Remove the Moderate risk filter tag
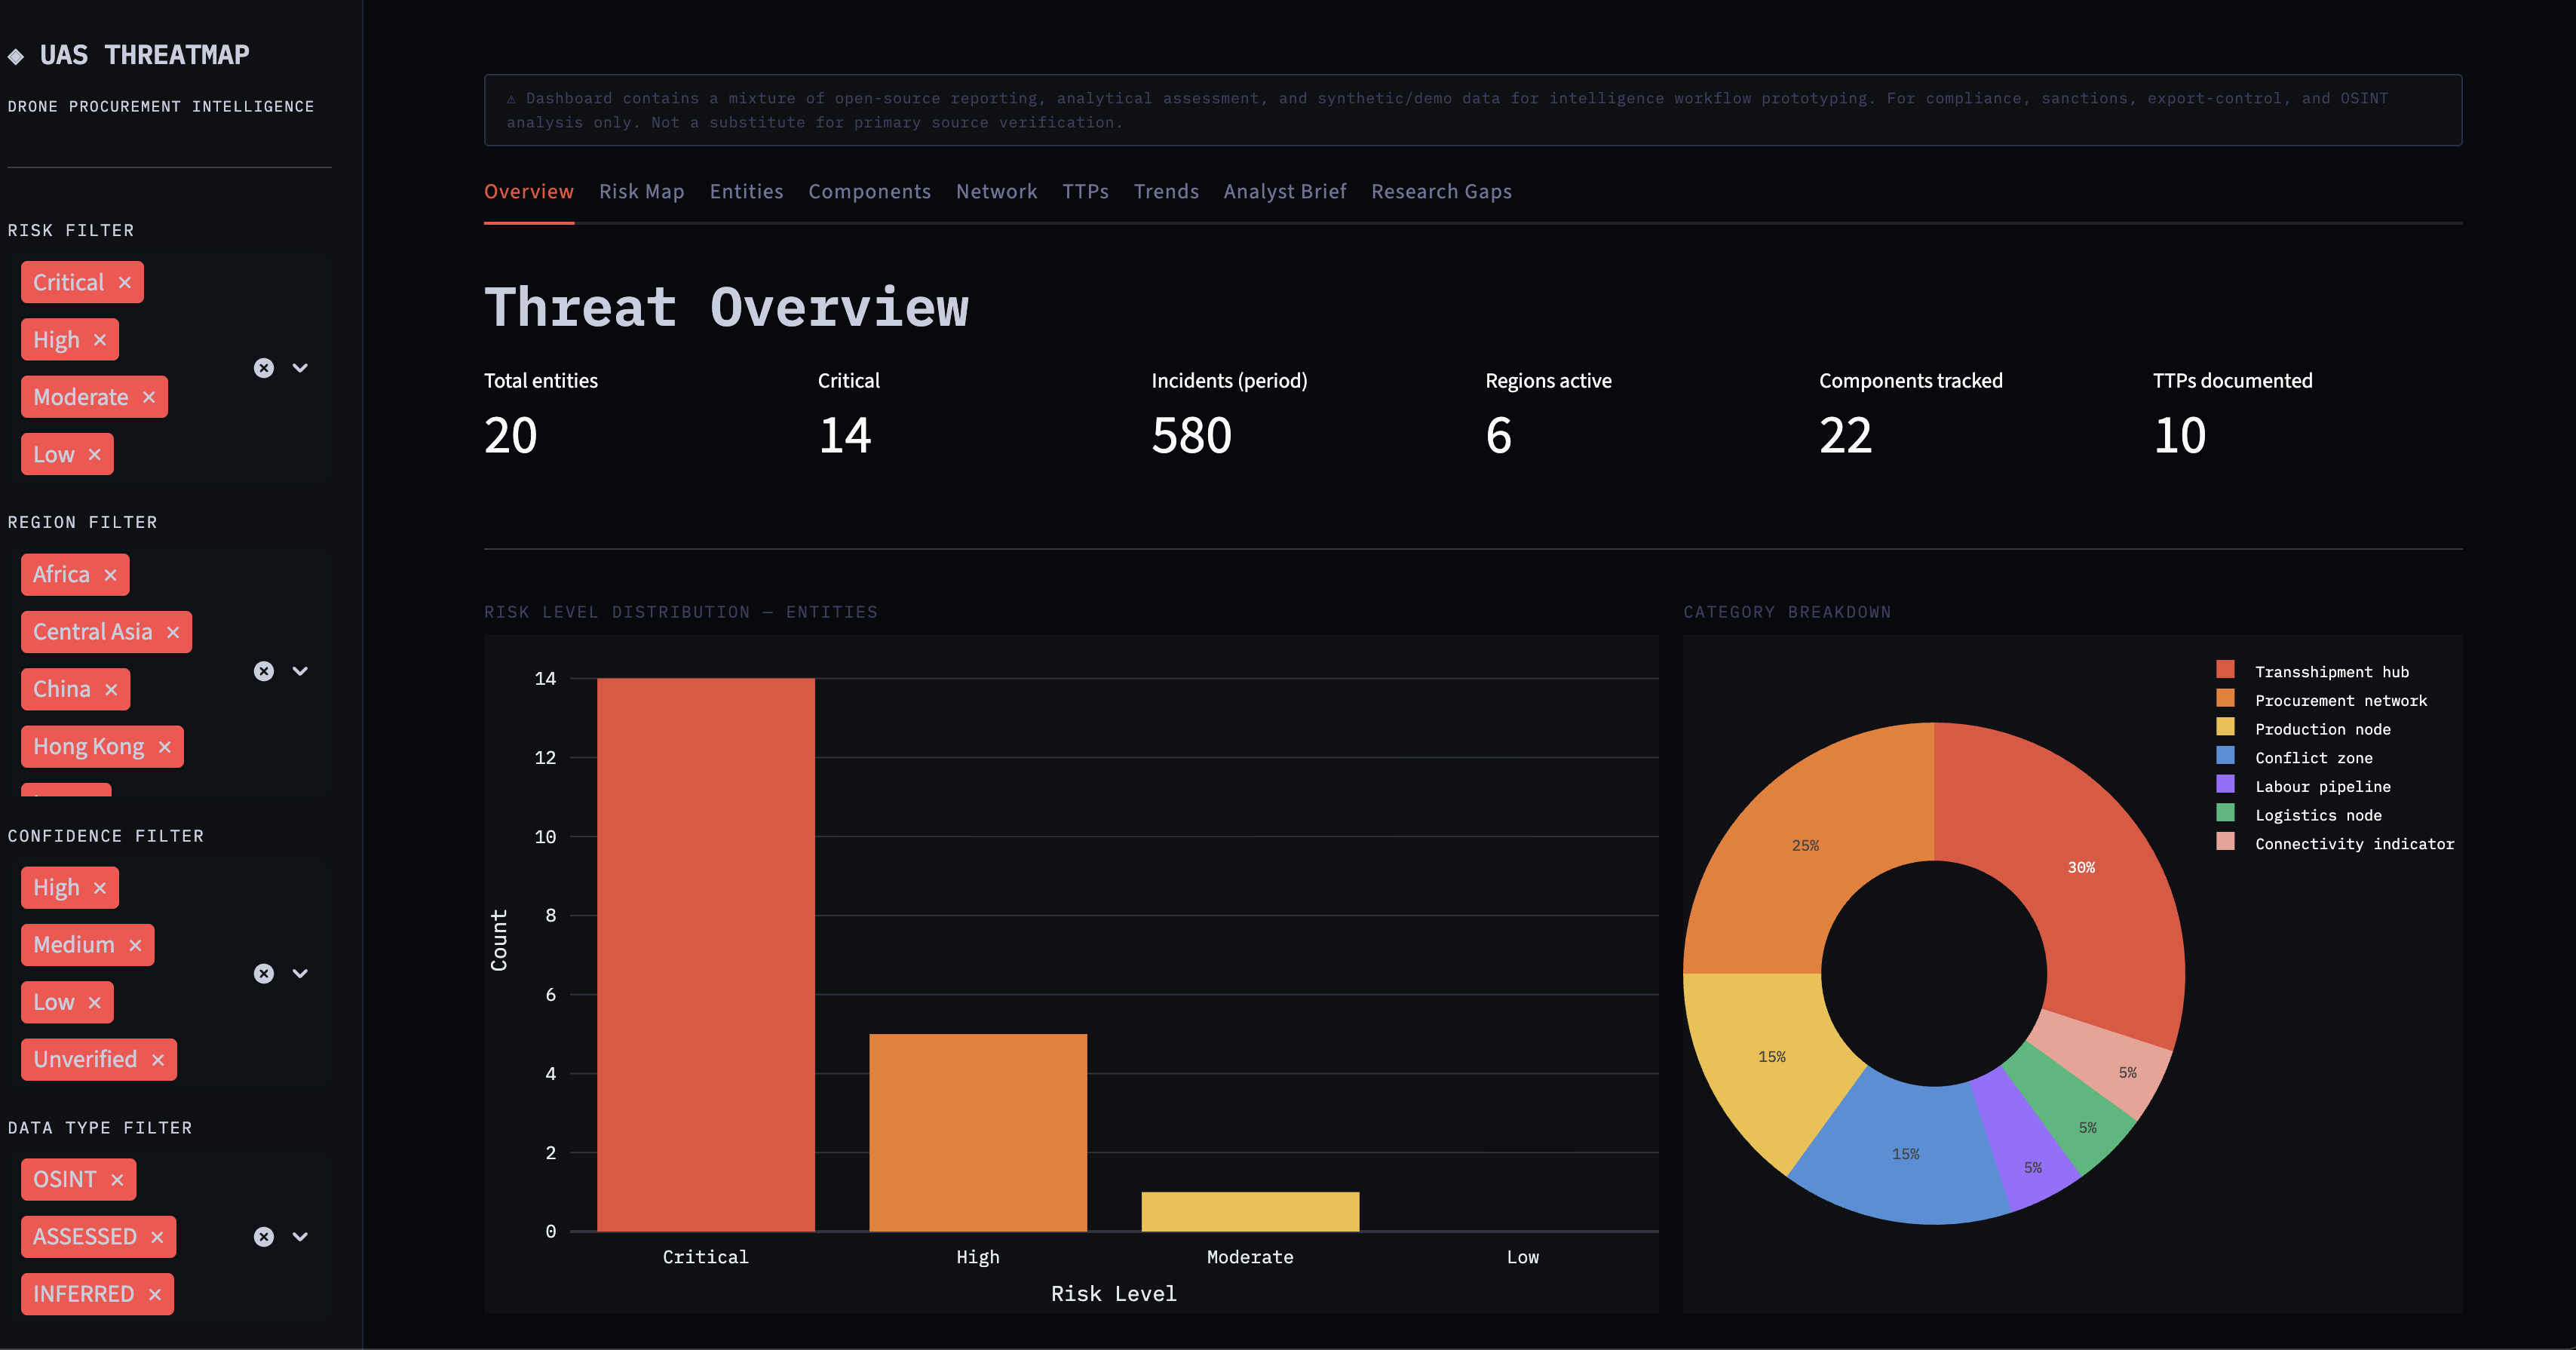Screen dimensions: 2576x1350 (x=149, y=397)
